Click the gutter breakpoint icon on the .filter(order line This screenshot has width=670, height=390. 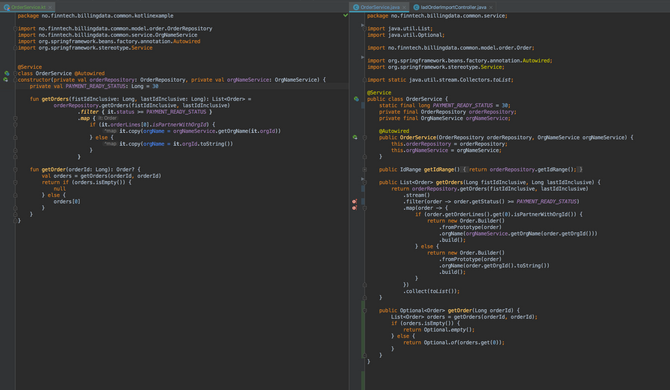[x=354, y=202]
